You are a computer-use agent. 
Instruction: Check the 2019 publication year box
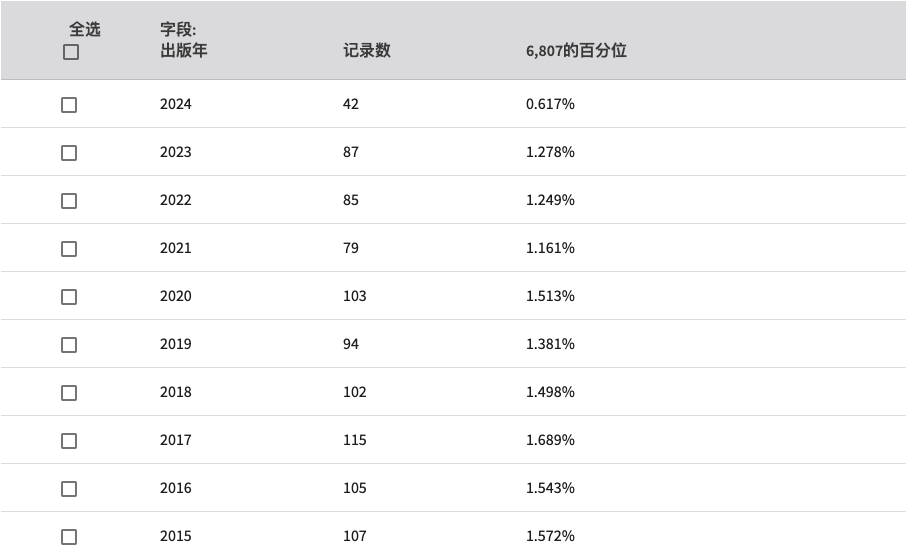(x=69, y=345)
